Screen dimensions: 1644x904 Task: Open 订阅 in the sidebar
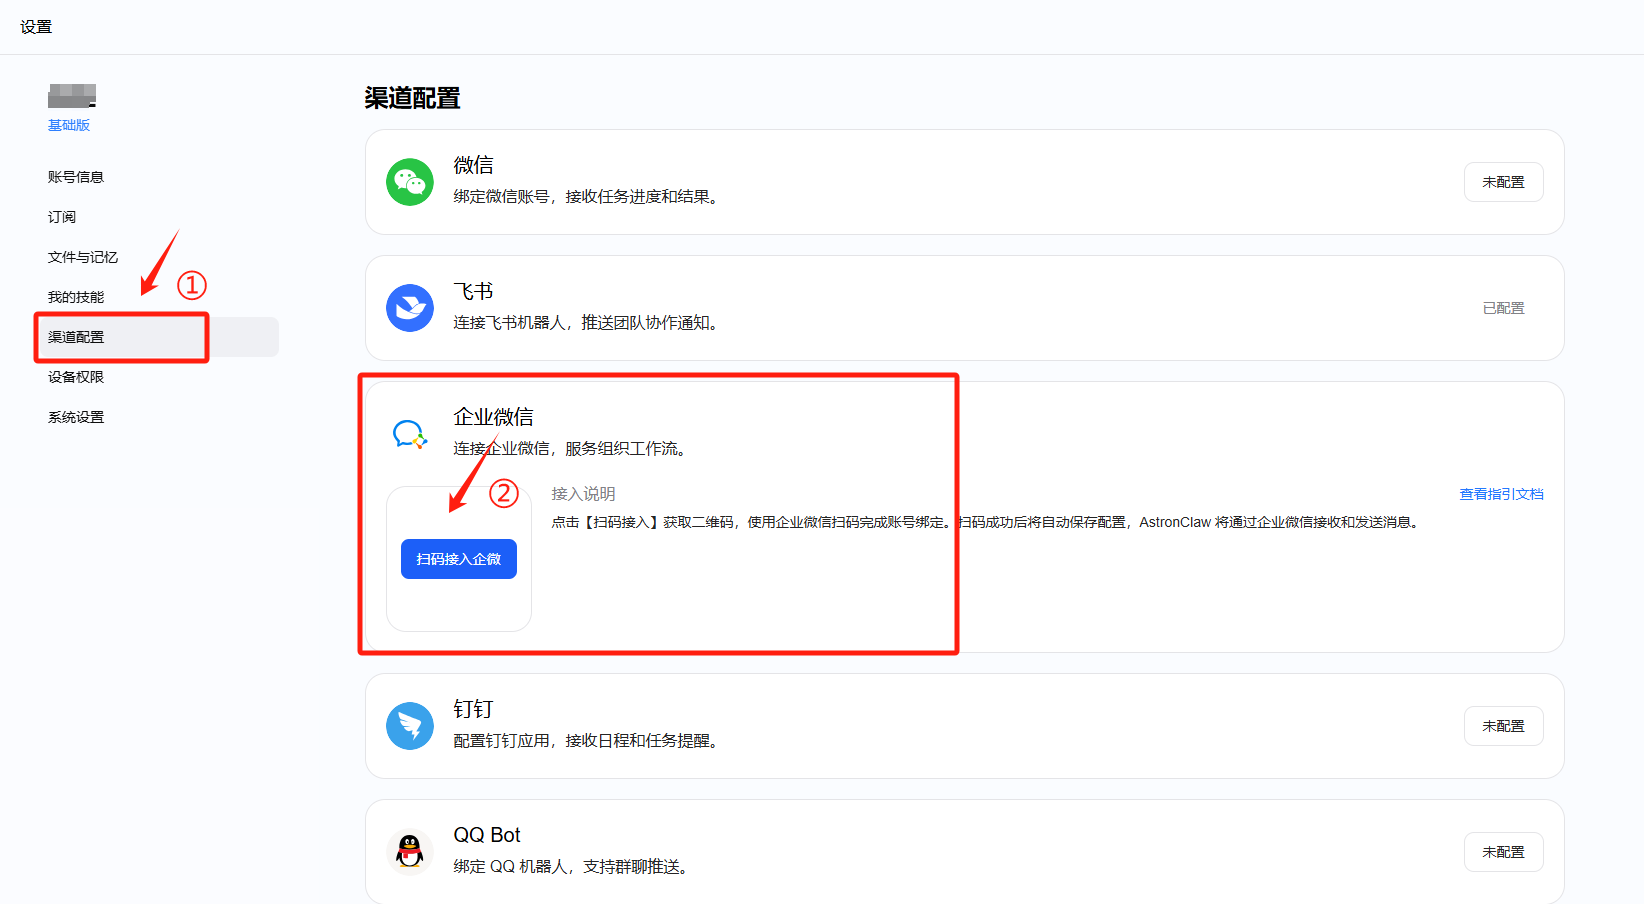coord(62,217)
